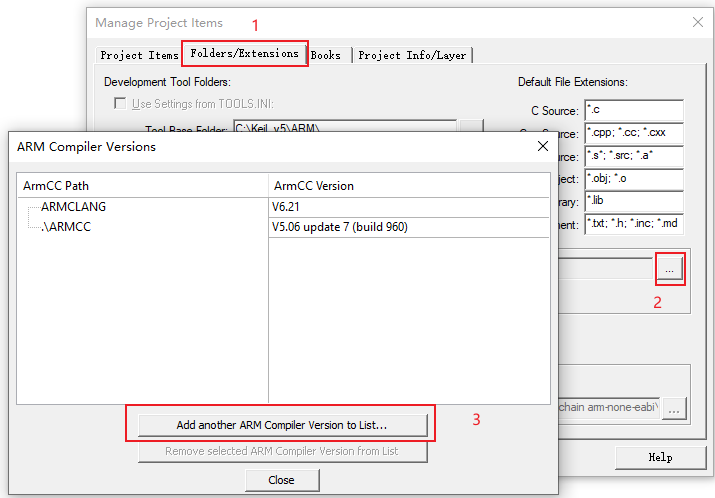The height and width of the screenshot is (498, 715).
Task: Go to Project Info/Layer tab
Action: point(412,55)
